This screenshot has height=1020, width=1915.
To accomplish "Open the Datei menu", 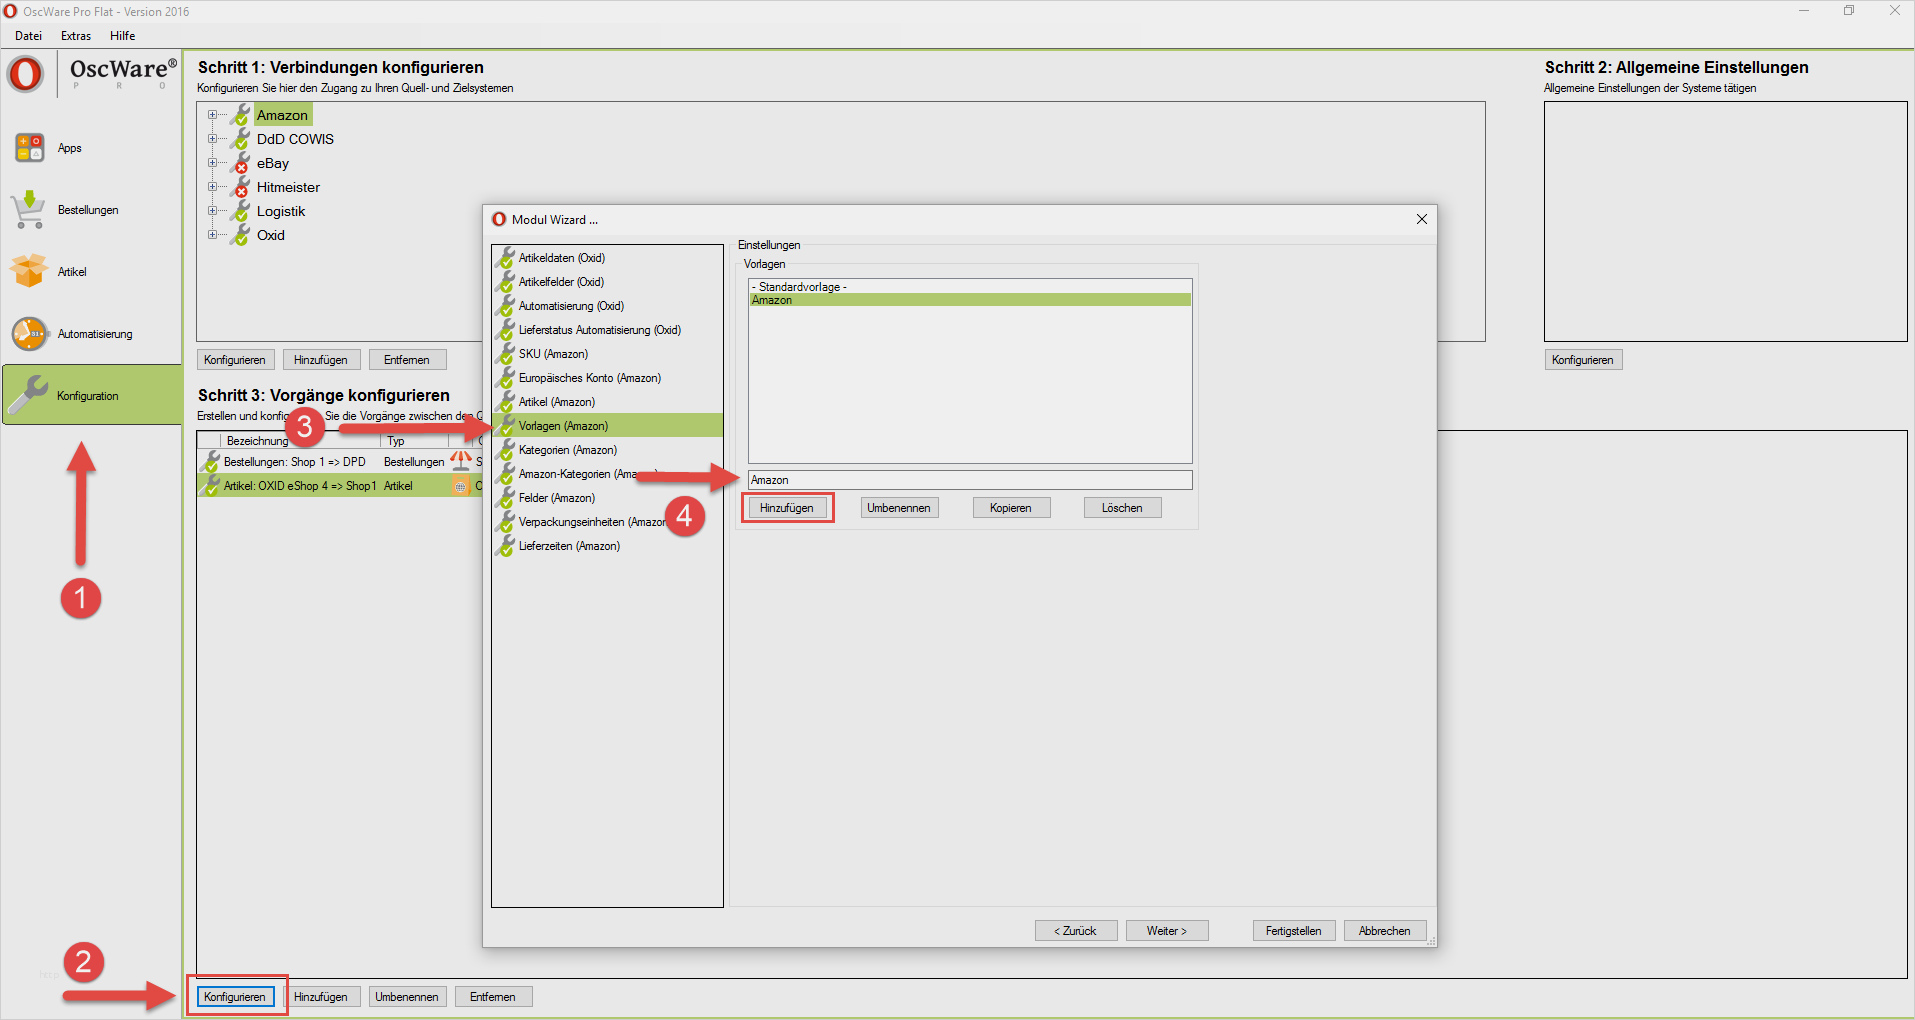I will pos(28,36).
